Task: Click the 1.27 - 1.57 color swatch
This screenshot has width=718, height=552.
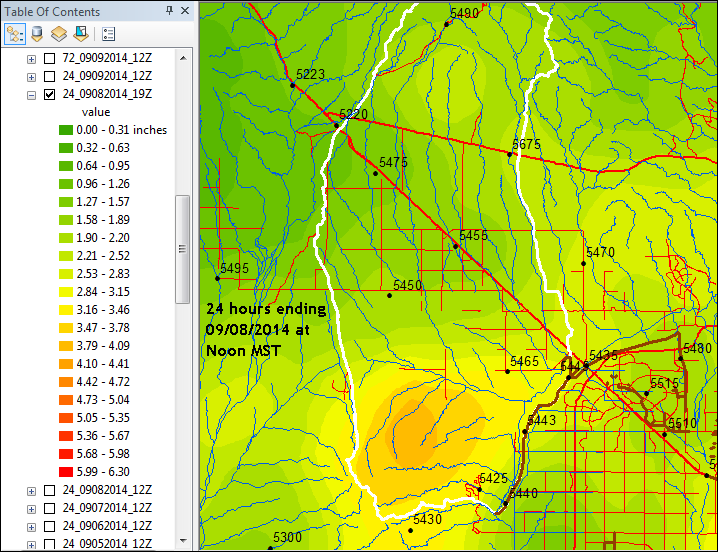Action: tap(66, 202)
